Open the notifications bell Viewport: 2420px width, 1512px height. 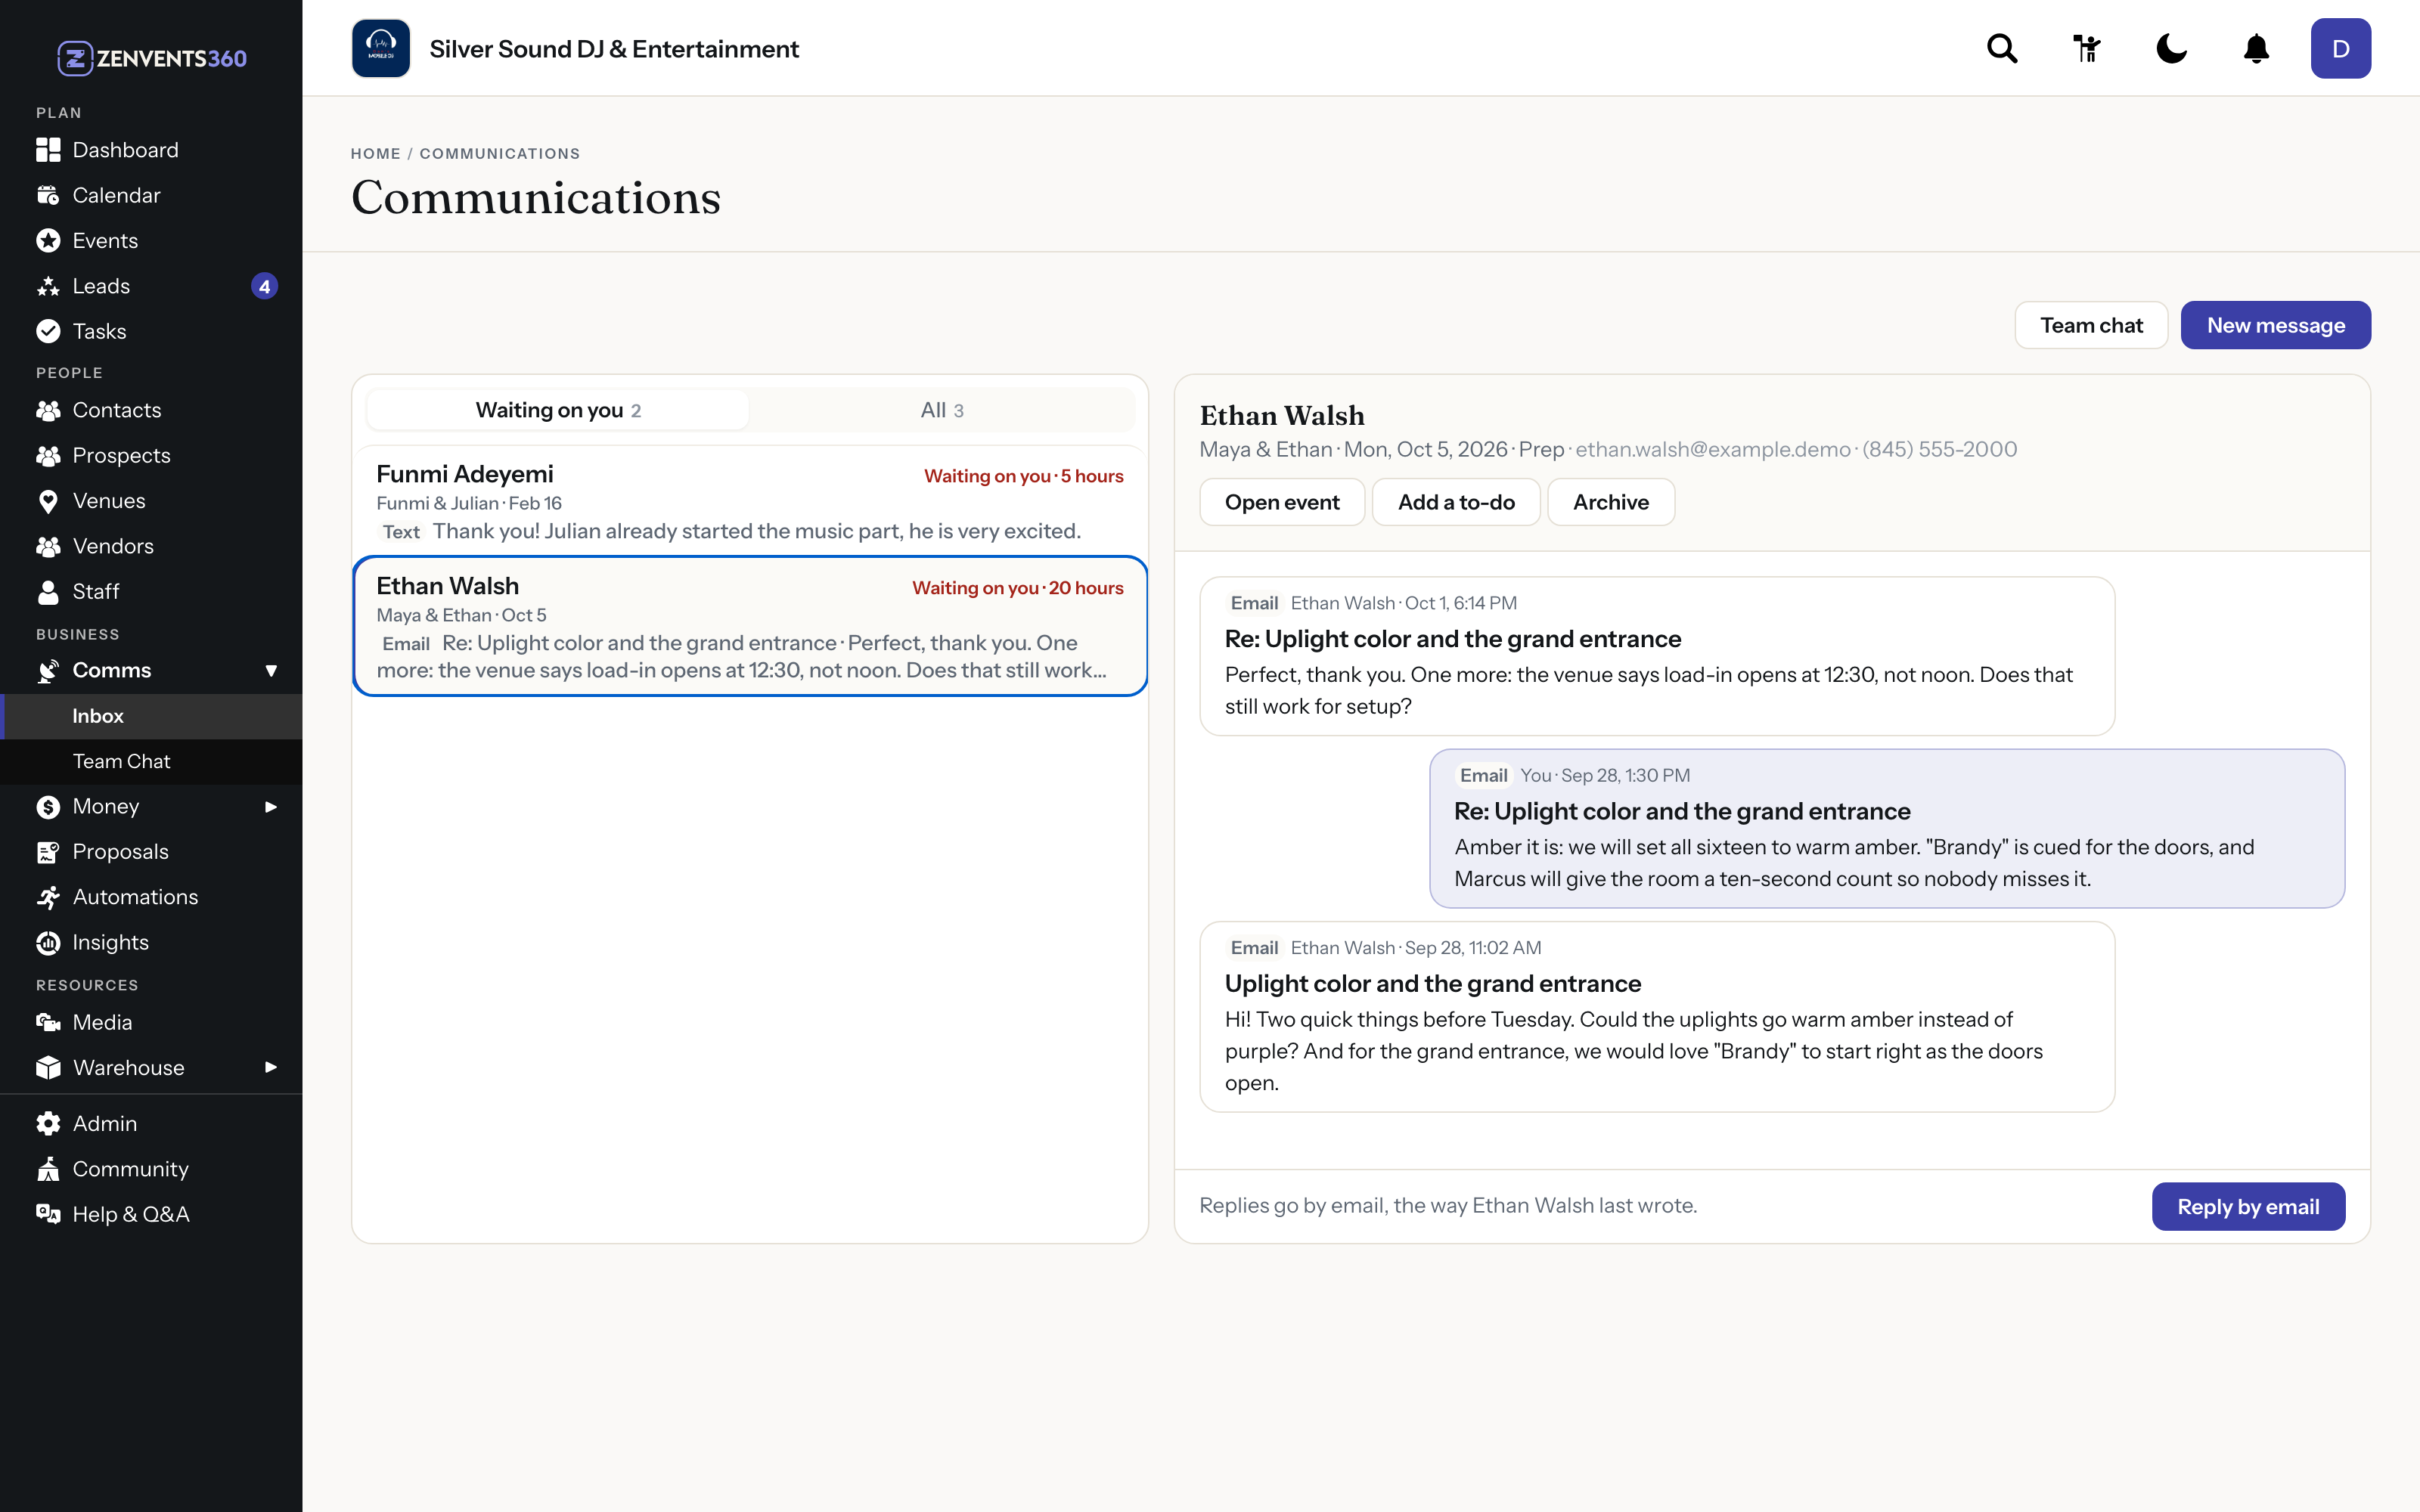[2256, 48]
